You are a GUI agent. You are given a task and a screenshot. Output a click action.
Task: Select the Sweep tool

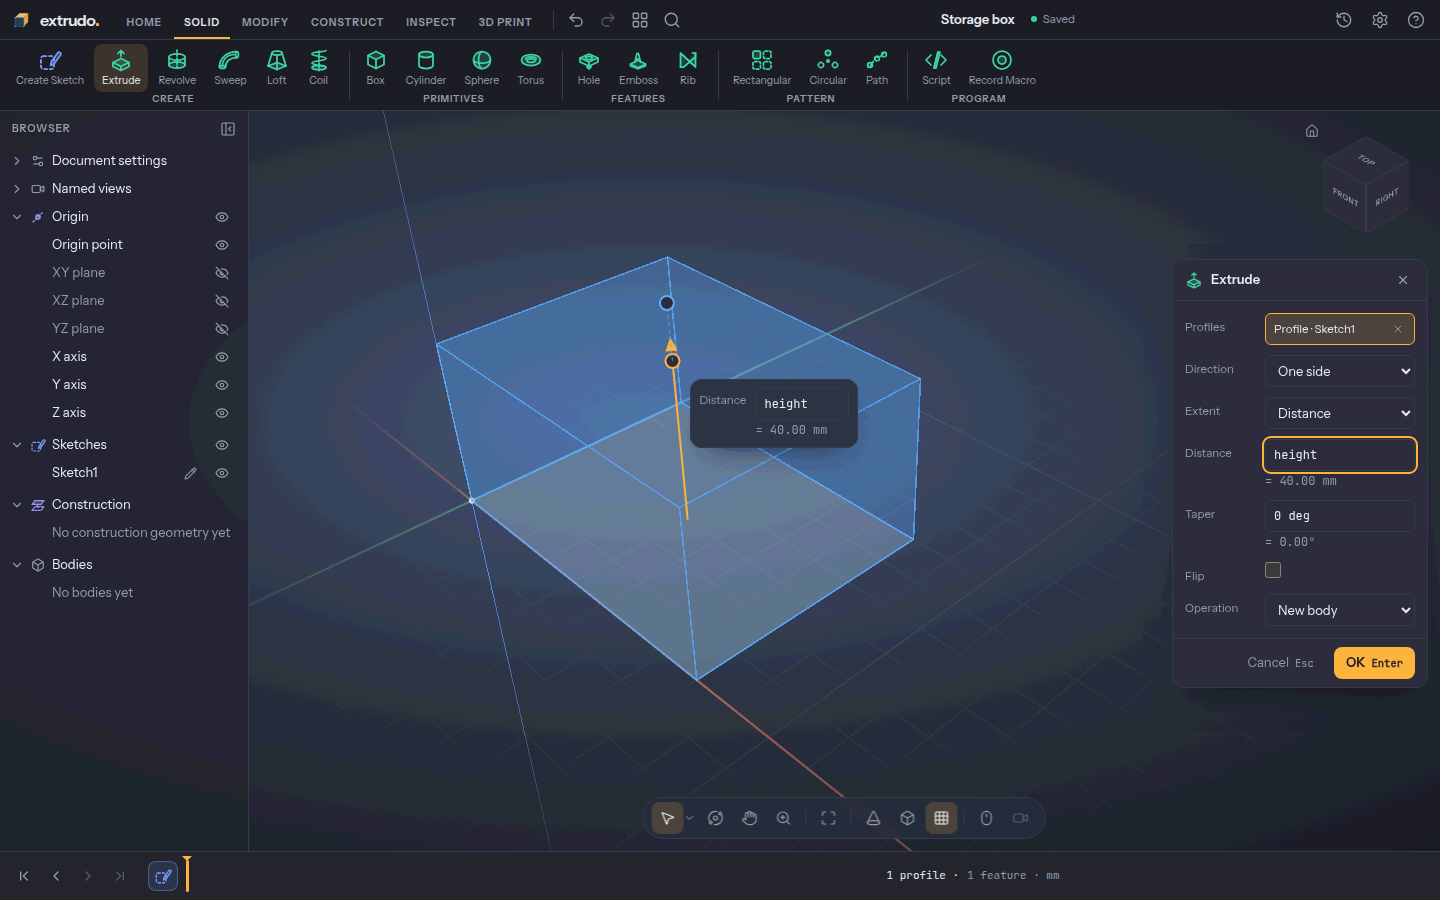(230, 68)
